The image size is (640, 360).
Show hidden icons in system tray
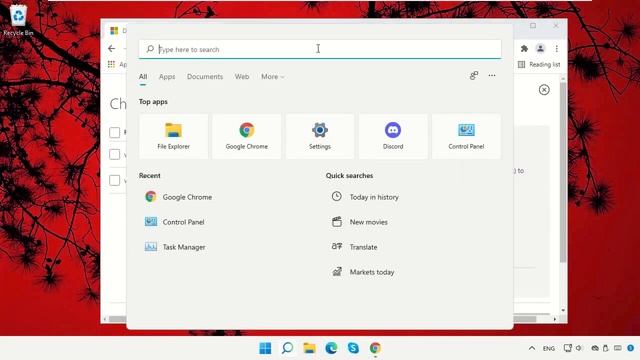pos(531,348)
